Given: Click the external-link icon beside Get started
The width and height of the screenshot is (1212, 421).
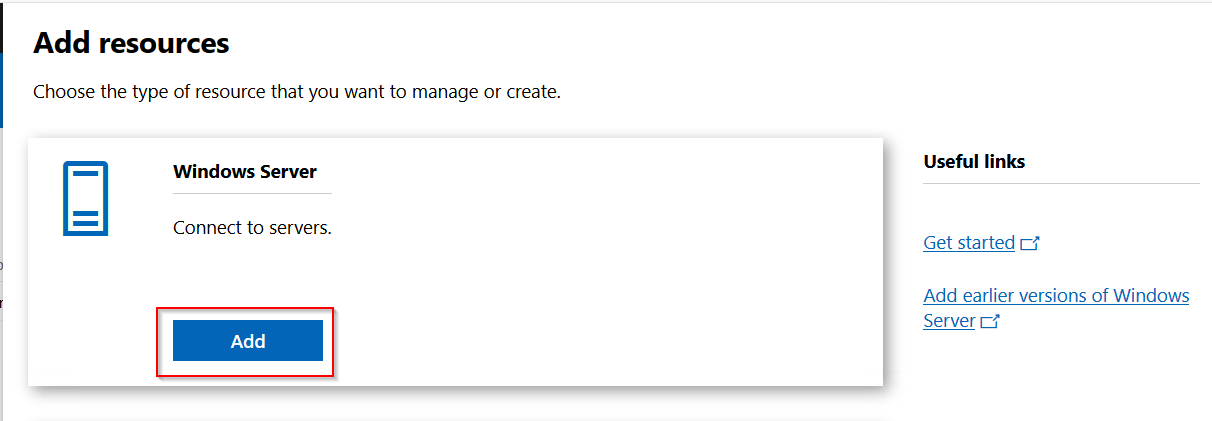Looking at the screenshot, I should tap(1030, 243).
